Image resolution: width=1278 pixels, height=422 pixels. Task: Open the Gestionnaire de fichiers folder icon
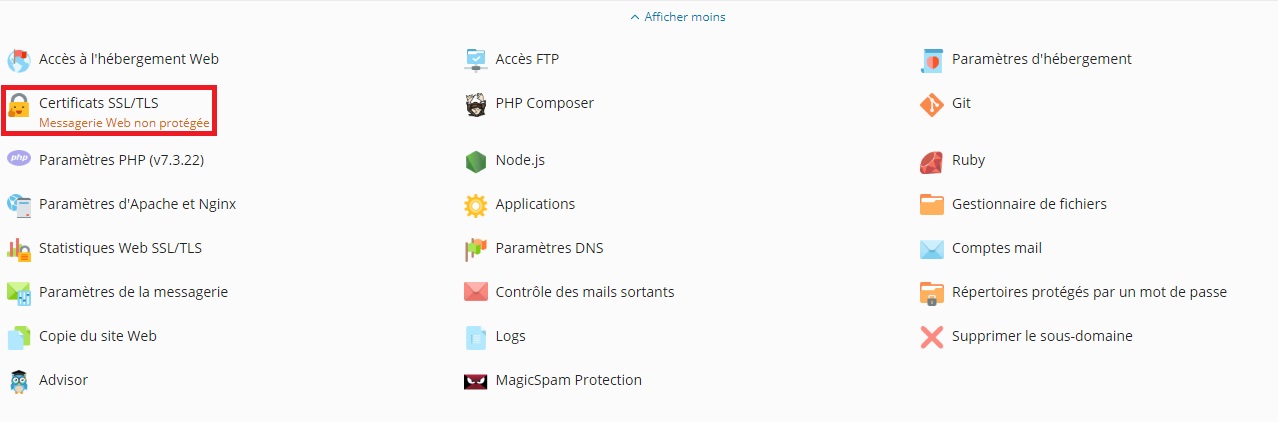932,205
